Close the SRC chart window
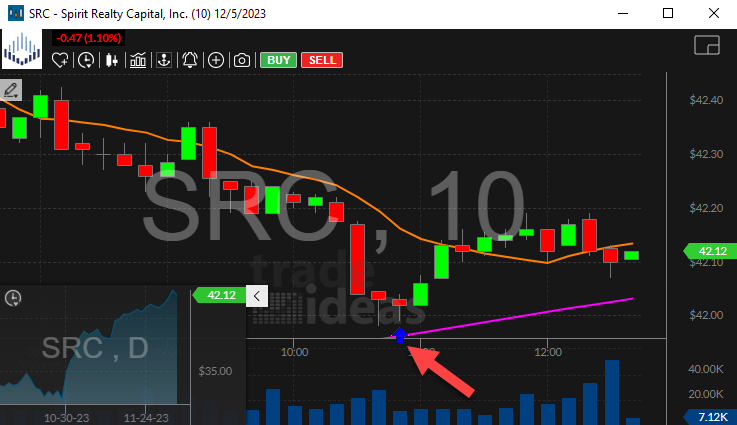This screenshot has width=737, height=425. (713, 13)
